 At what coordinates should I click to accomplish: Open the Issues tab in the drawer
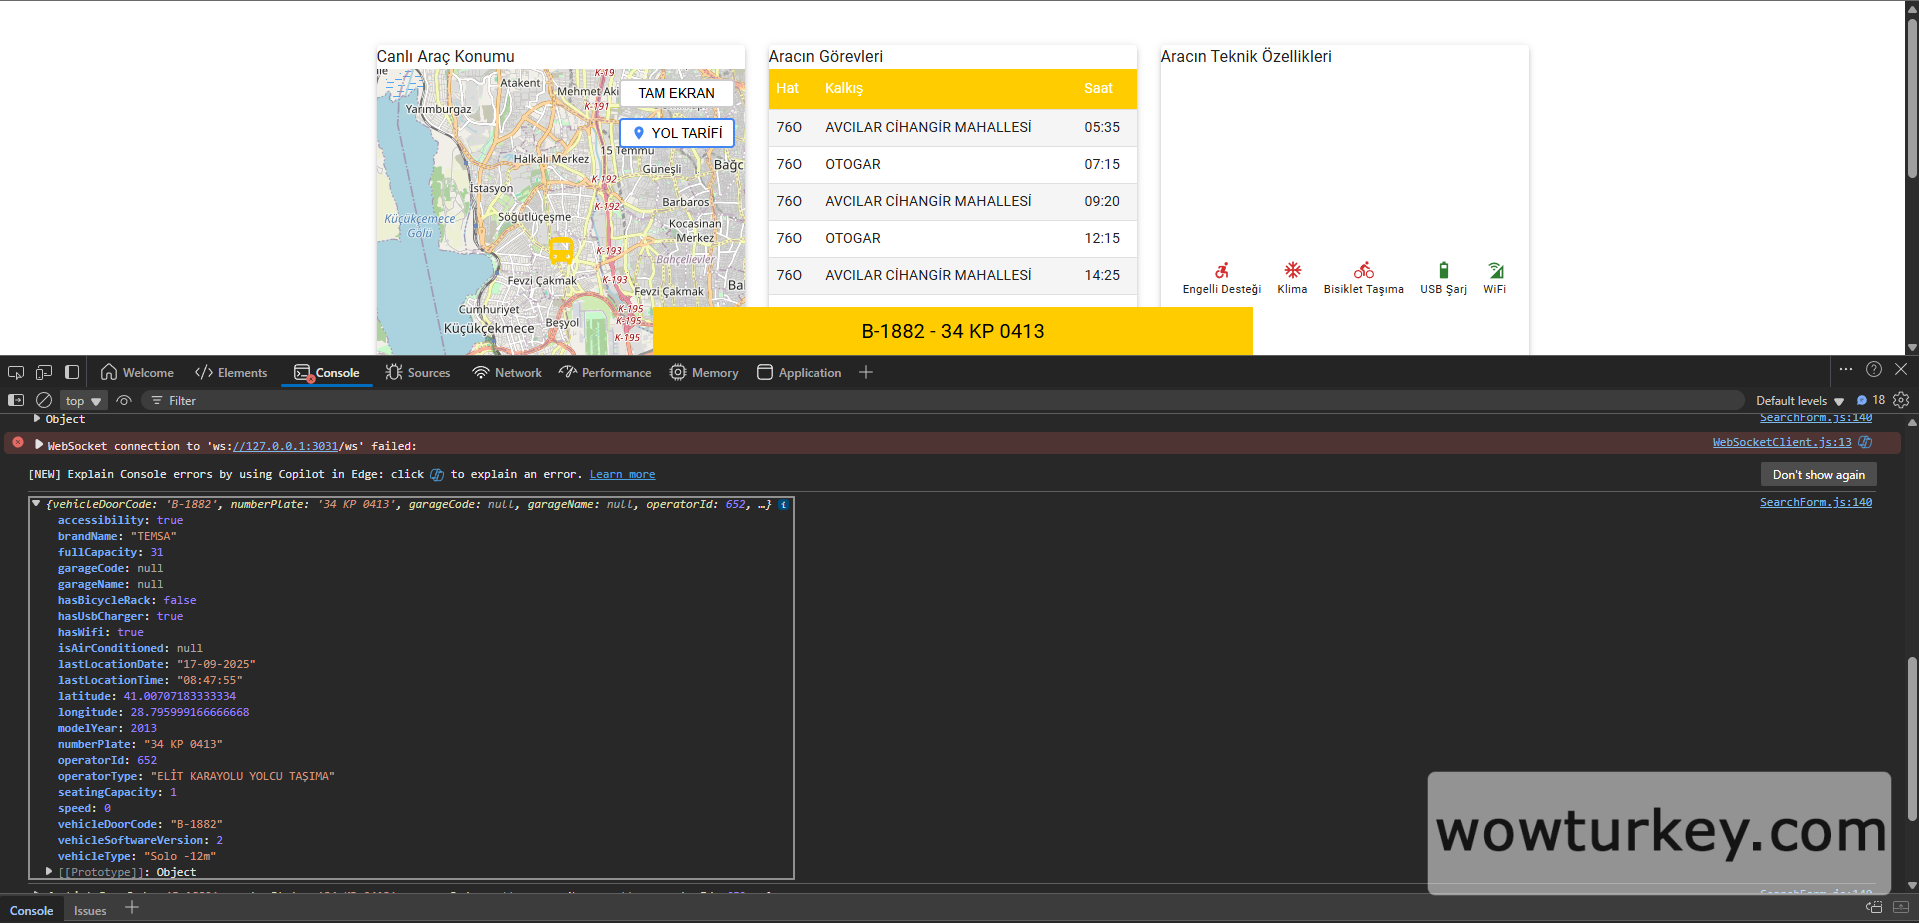click(x=90, y=910)
